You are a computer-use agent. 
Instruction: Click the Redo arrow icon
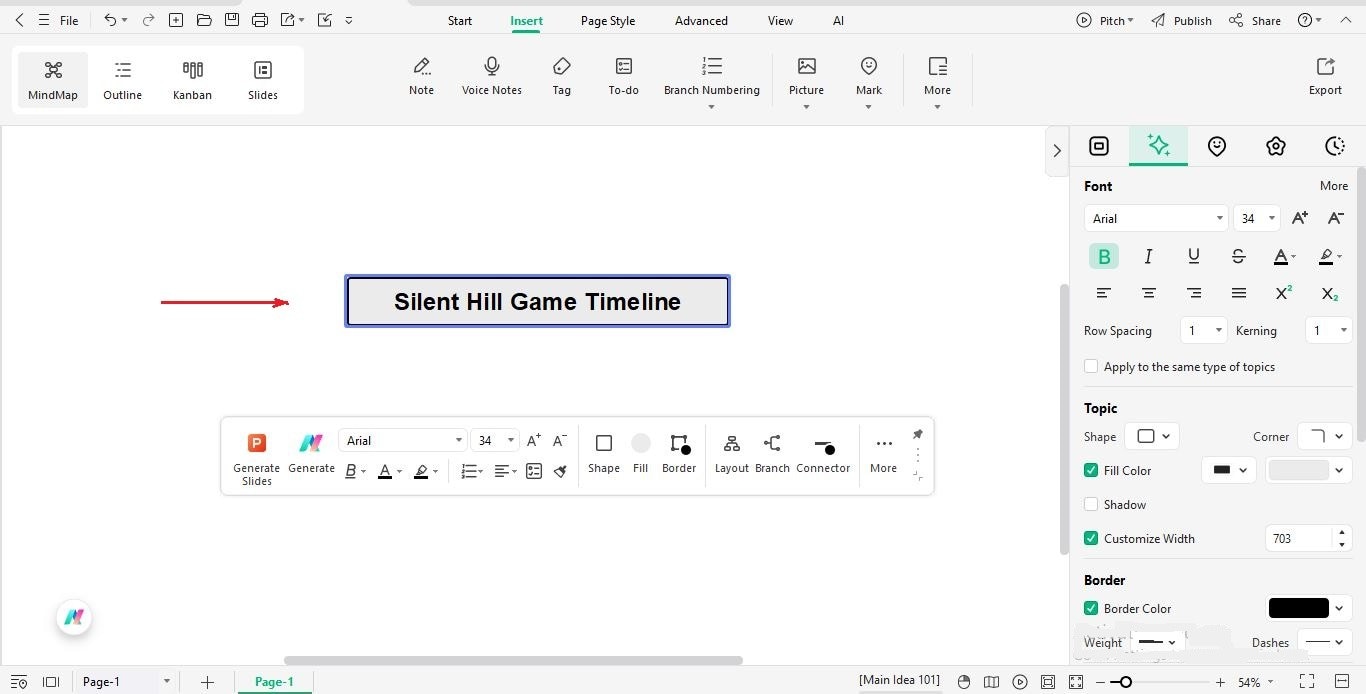(x=148, y=20)
